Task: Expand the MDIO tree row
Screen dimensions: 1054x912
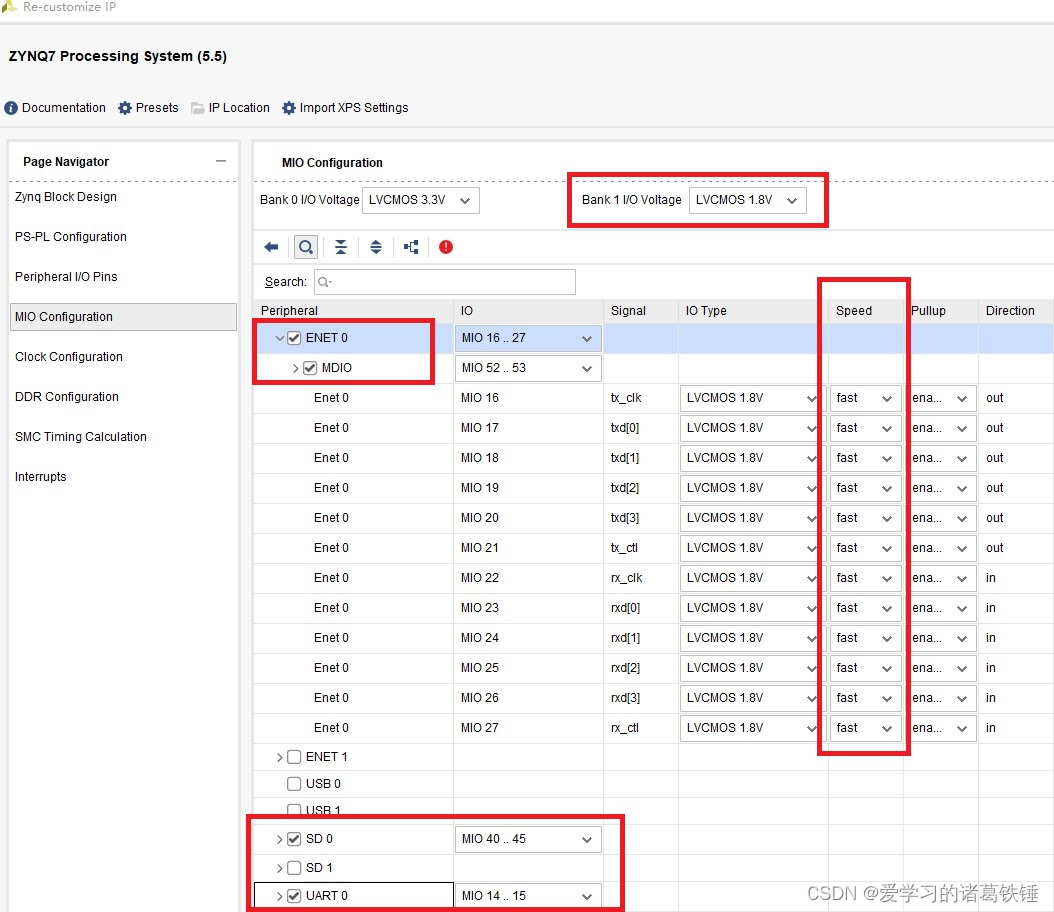Action: (x=295, y=368)
